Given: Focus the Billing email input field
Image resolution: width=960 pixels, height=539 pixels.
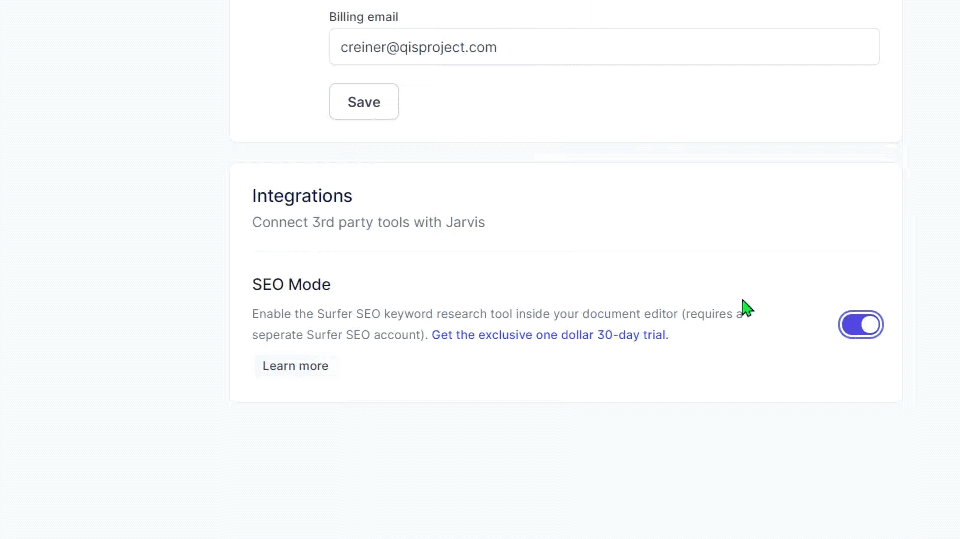Looking at the screenshot, I should click(x=604, y=47).
